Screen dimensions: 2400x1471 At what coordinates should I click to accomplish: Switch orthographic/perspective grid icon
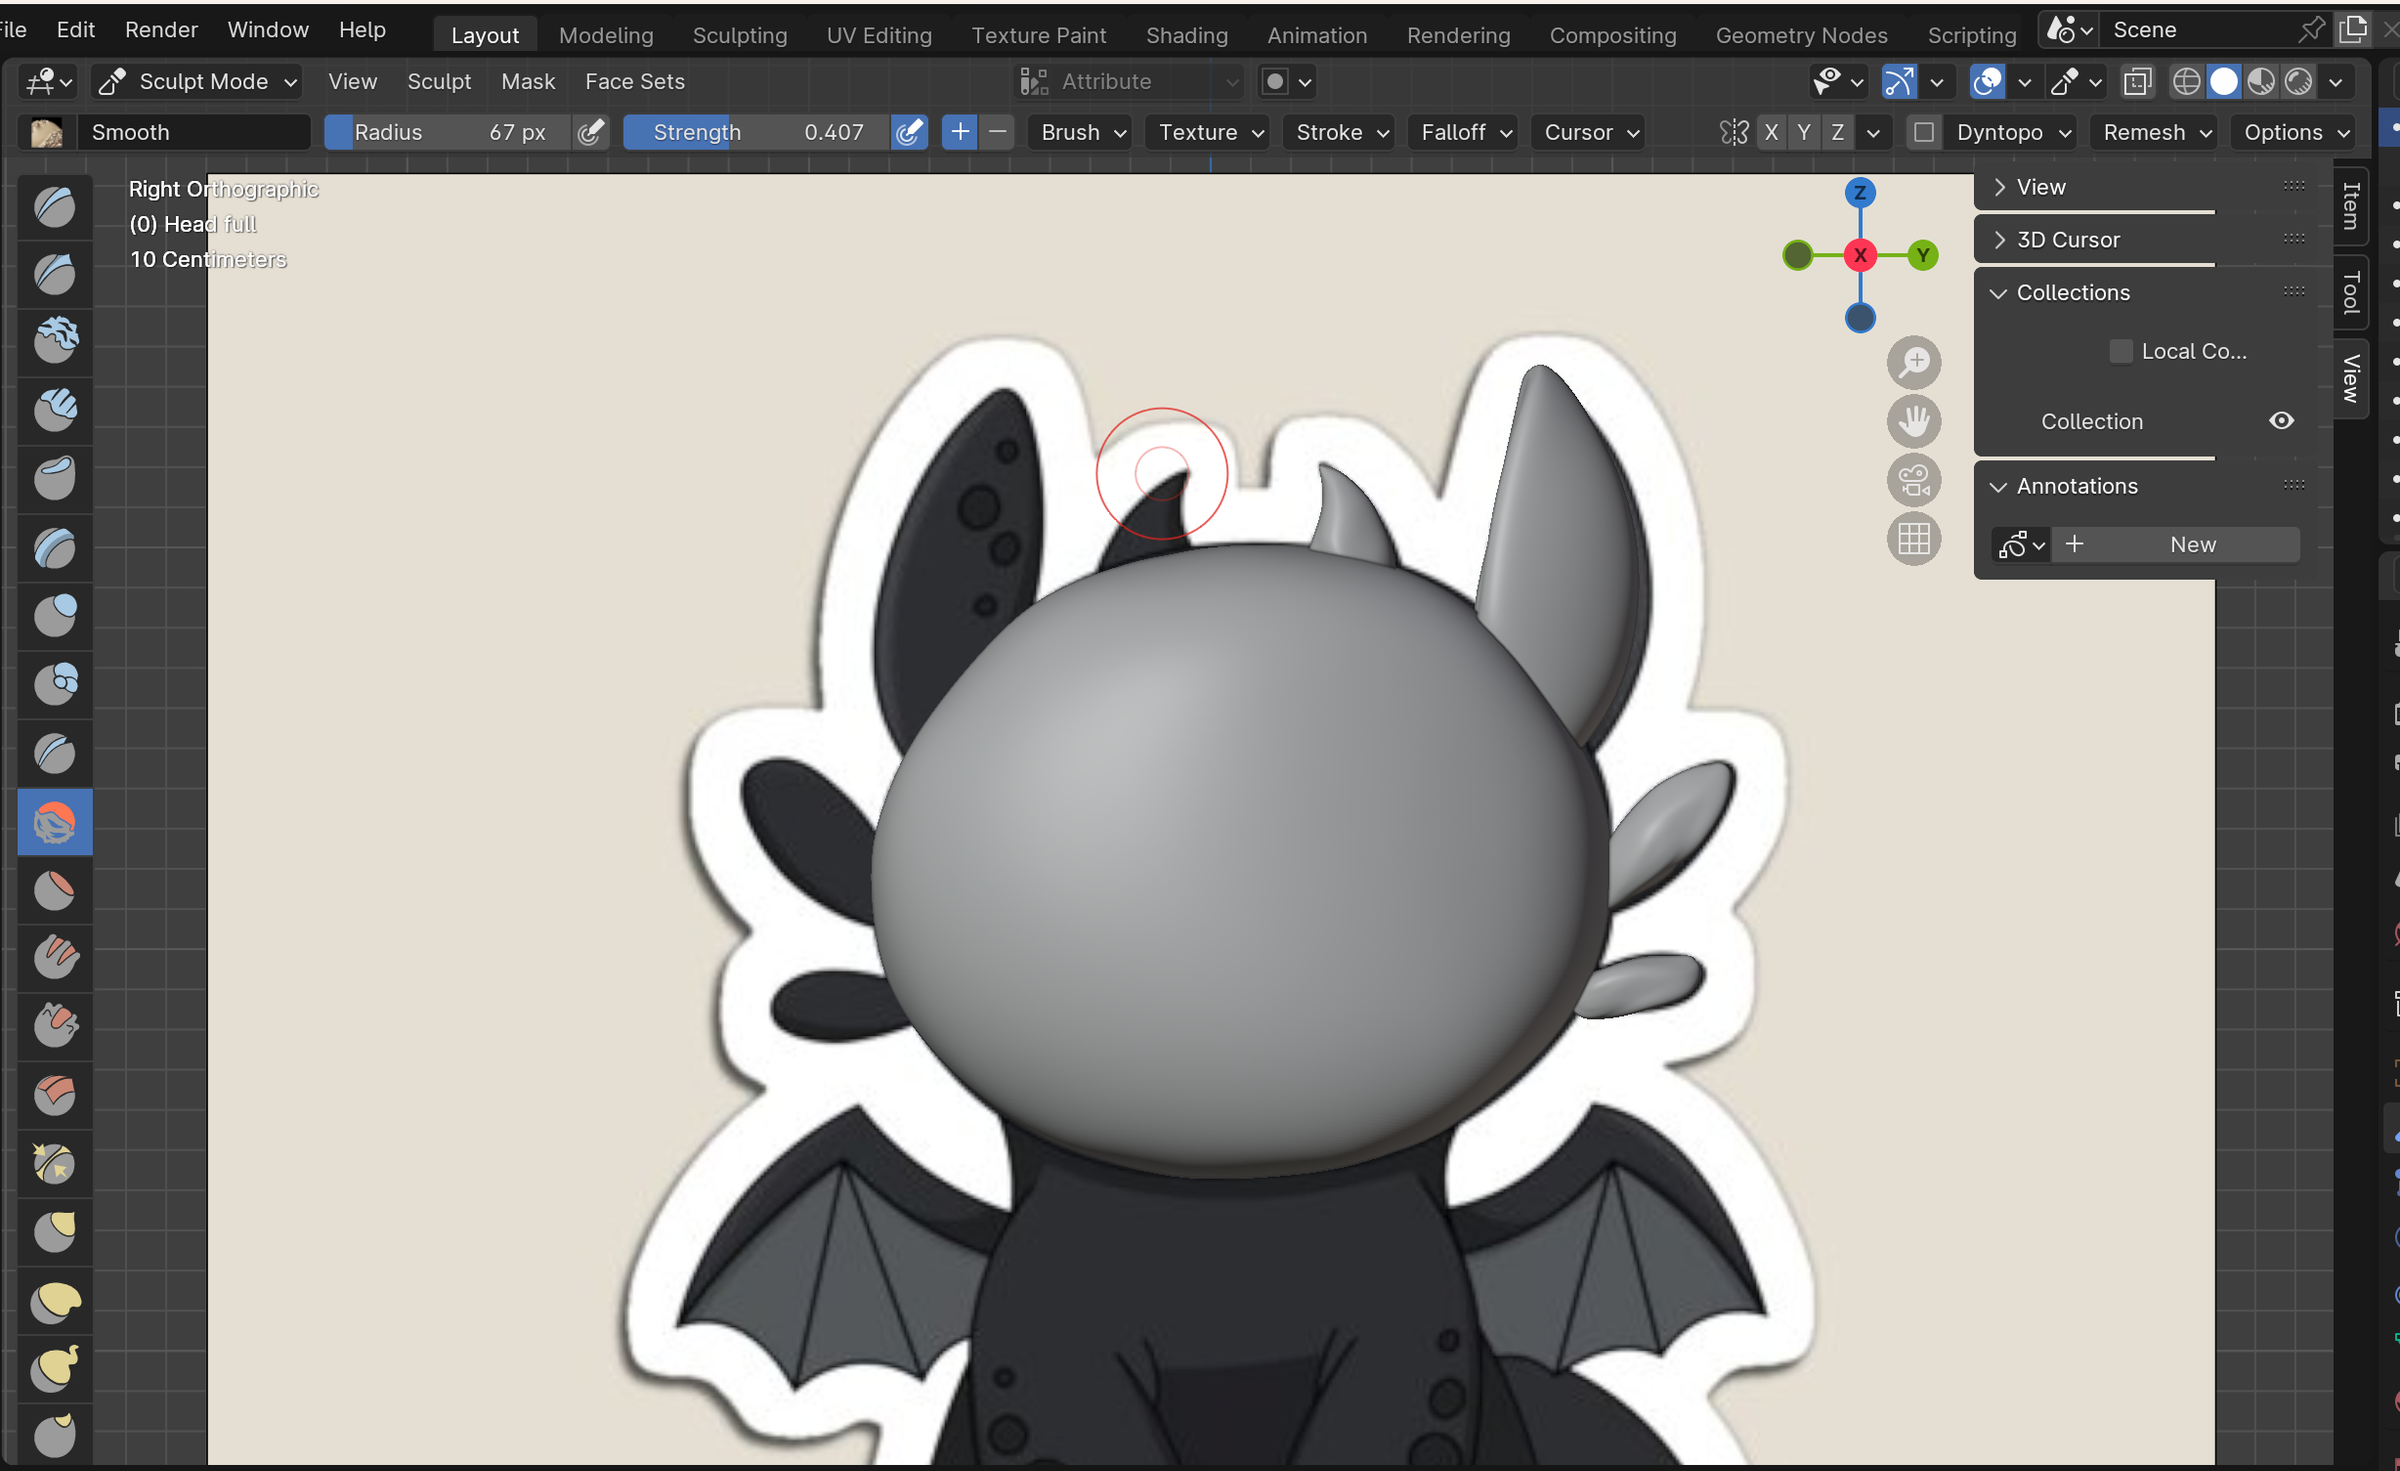point(1913,540)
